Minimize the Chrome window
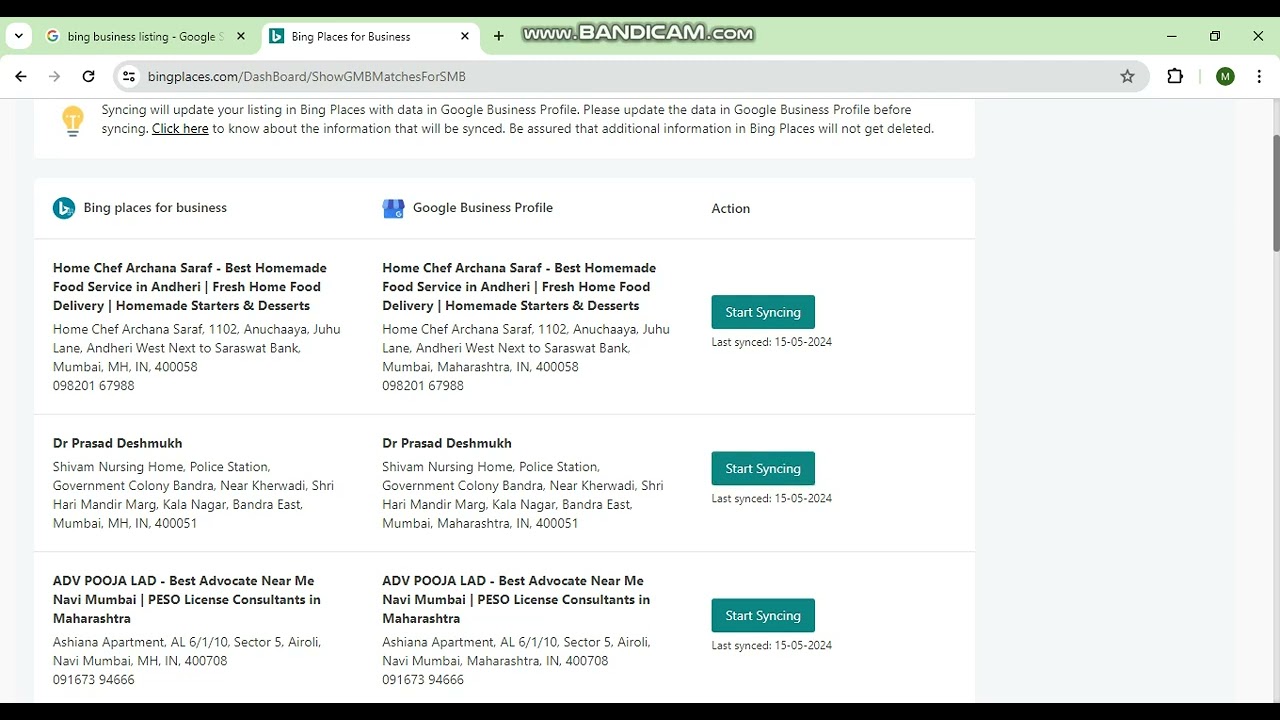This screenshot has height=720, width=1280. pos(1171,36)
